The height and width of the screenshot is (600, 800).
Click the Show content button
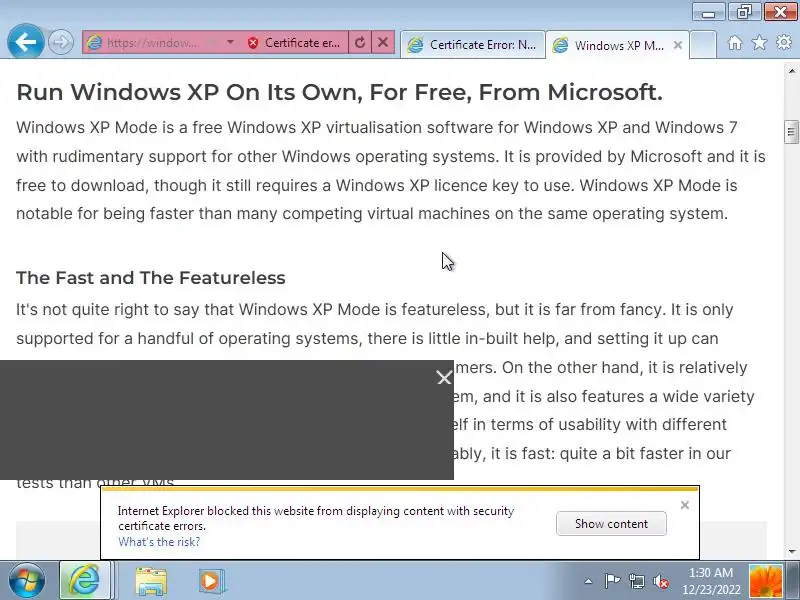[x=611, y=523]
